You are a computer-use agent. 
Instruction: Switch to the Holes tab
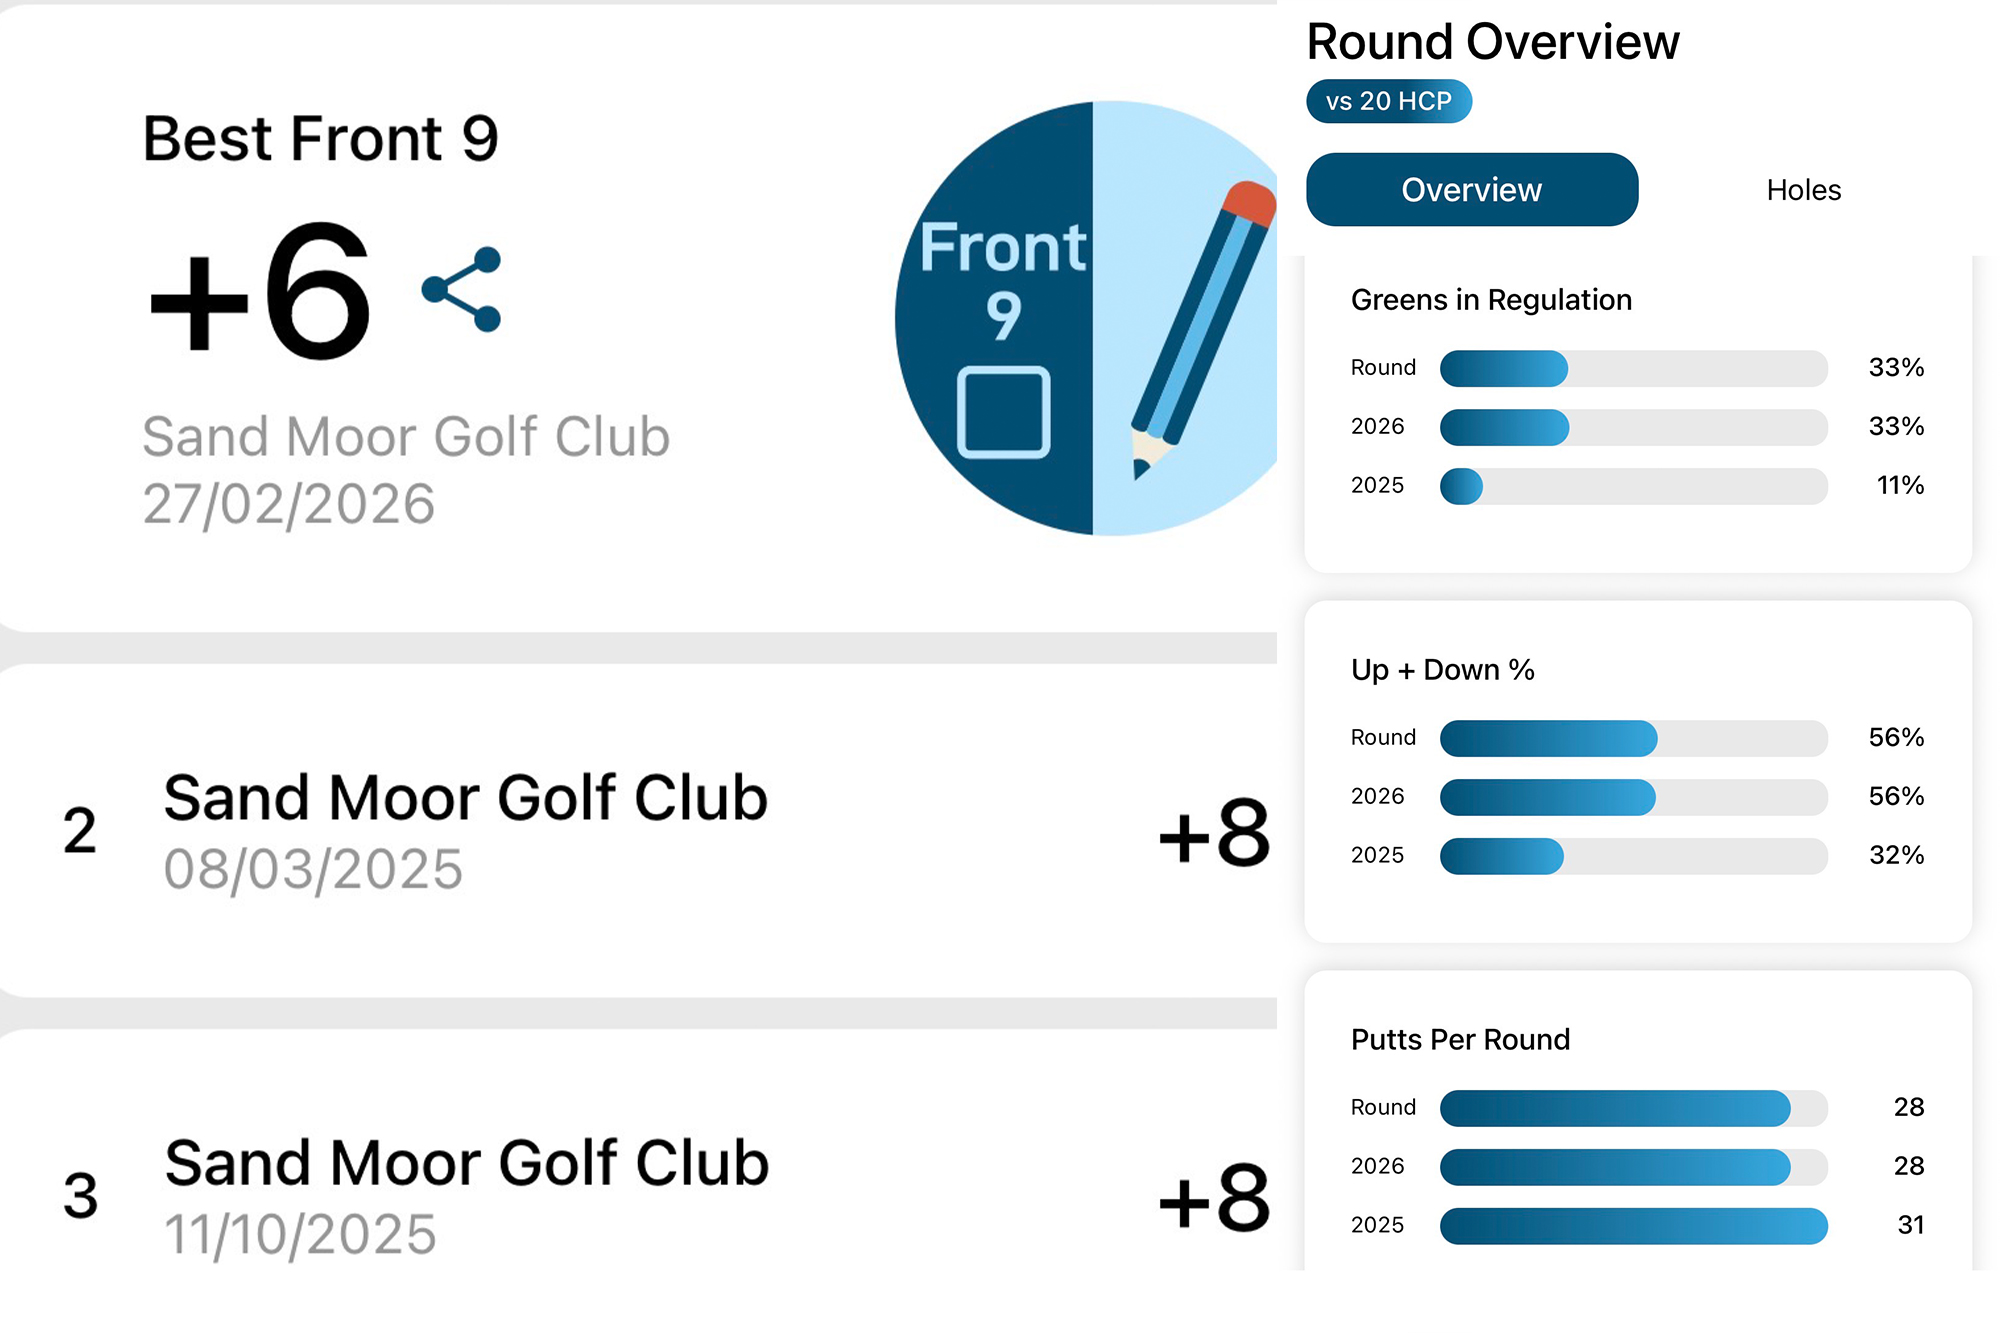1803,190
